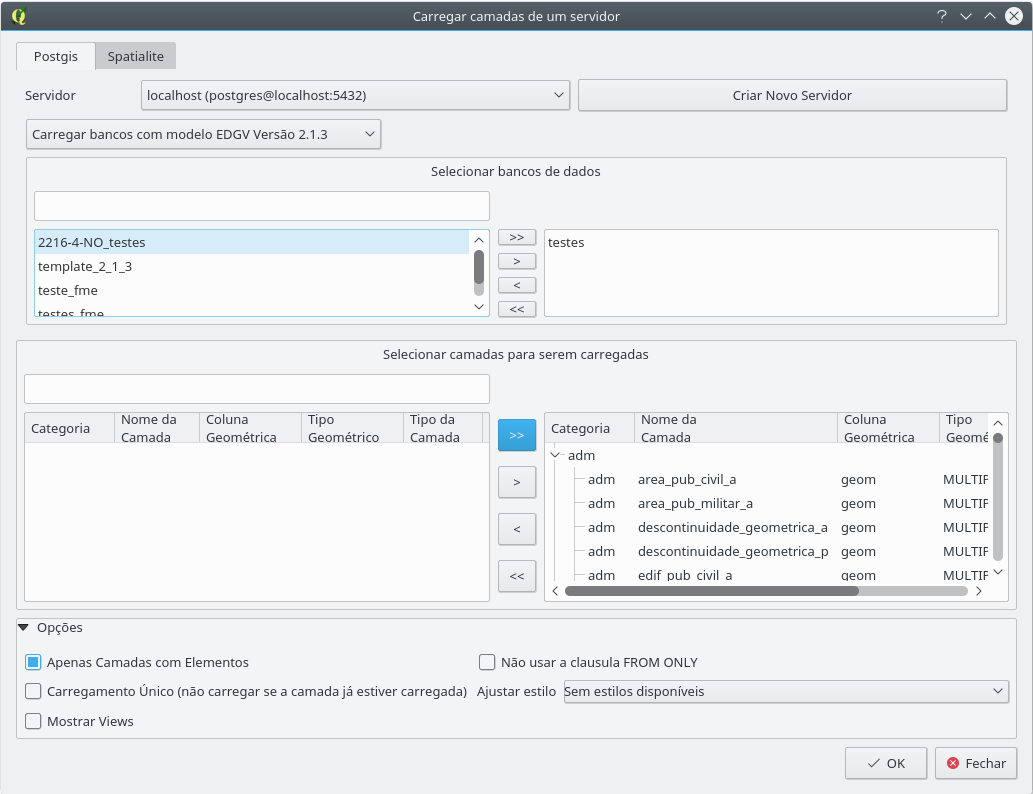Select area_pub_civil_a layer row
The height and width of the screenshot is (794, 1033).
coord(768,480)
